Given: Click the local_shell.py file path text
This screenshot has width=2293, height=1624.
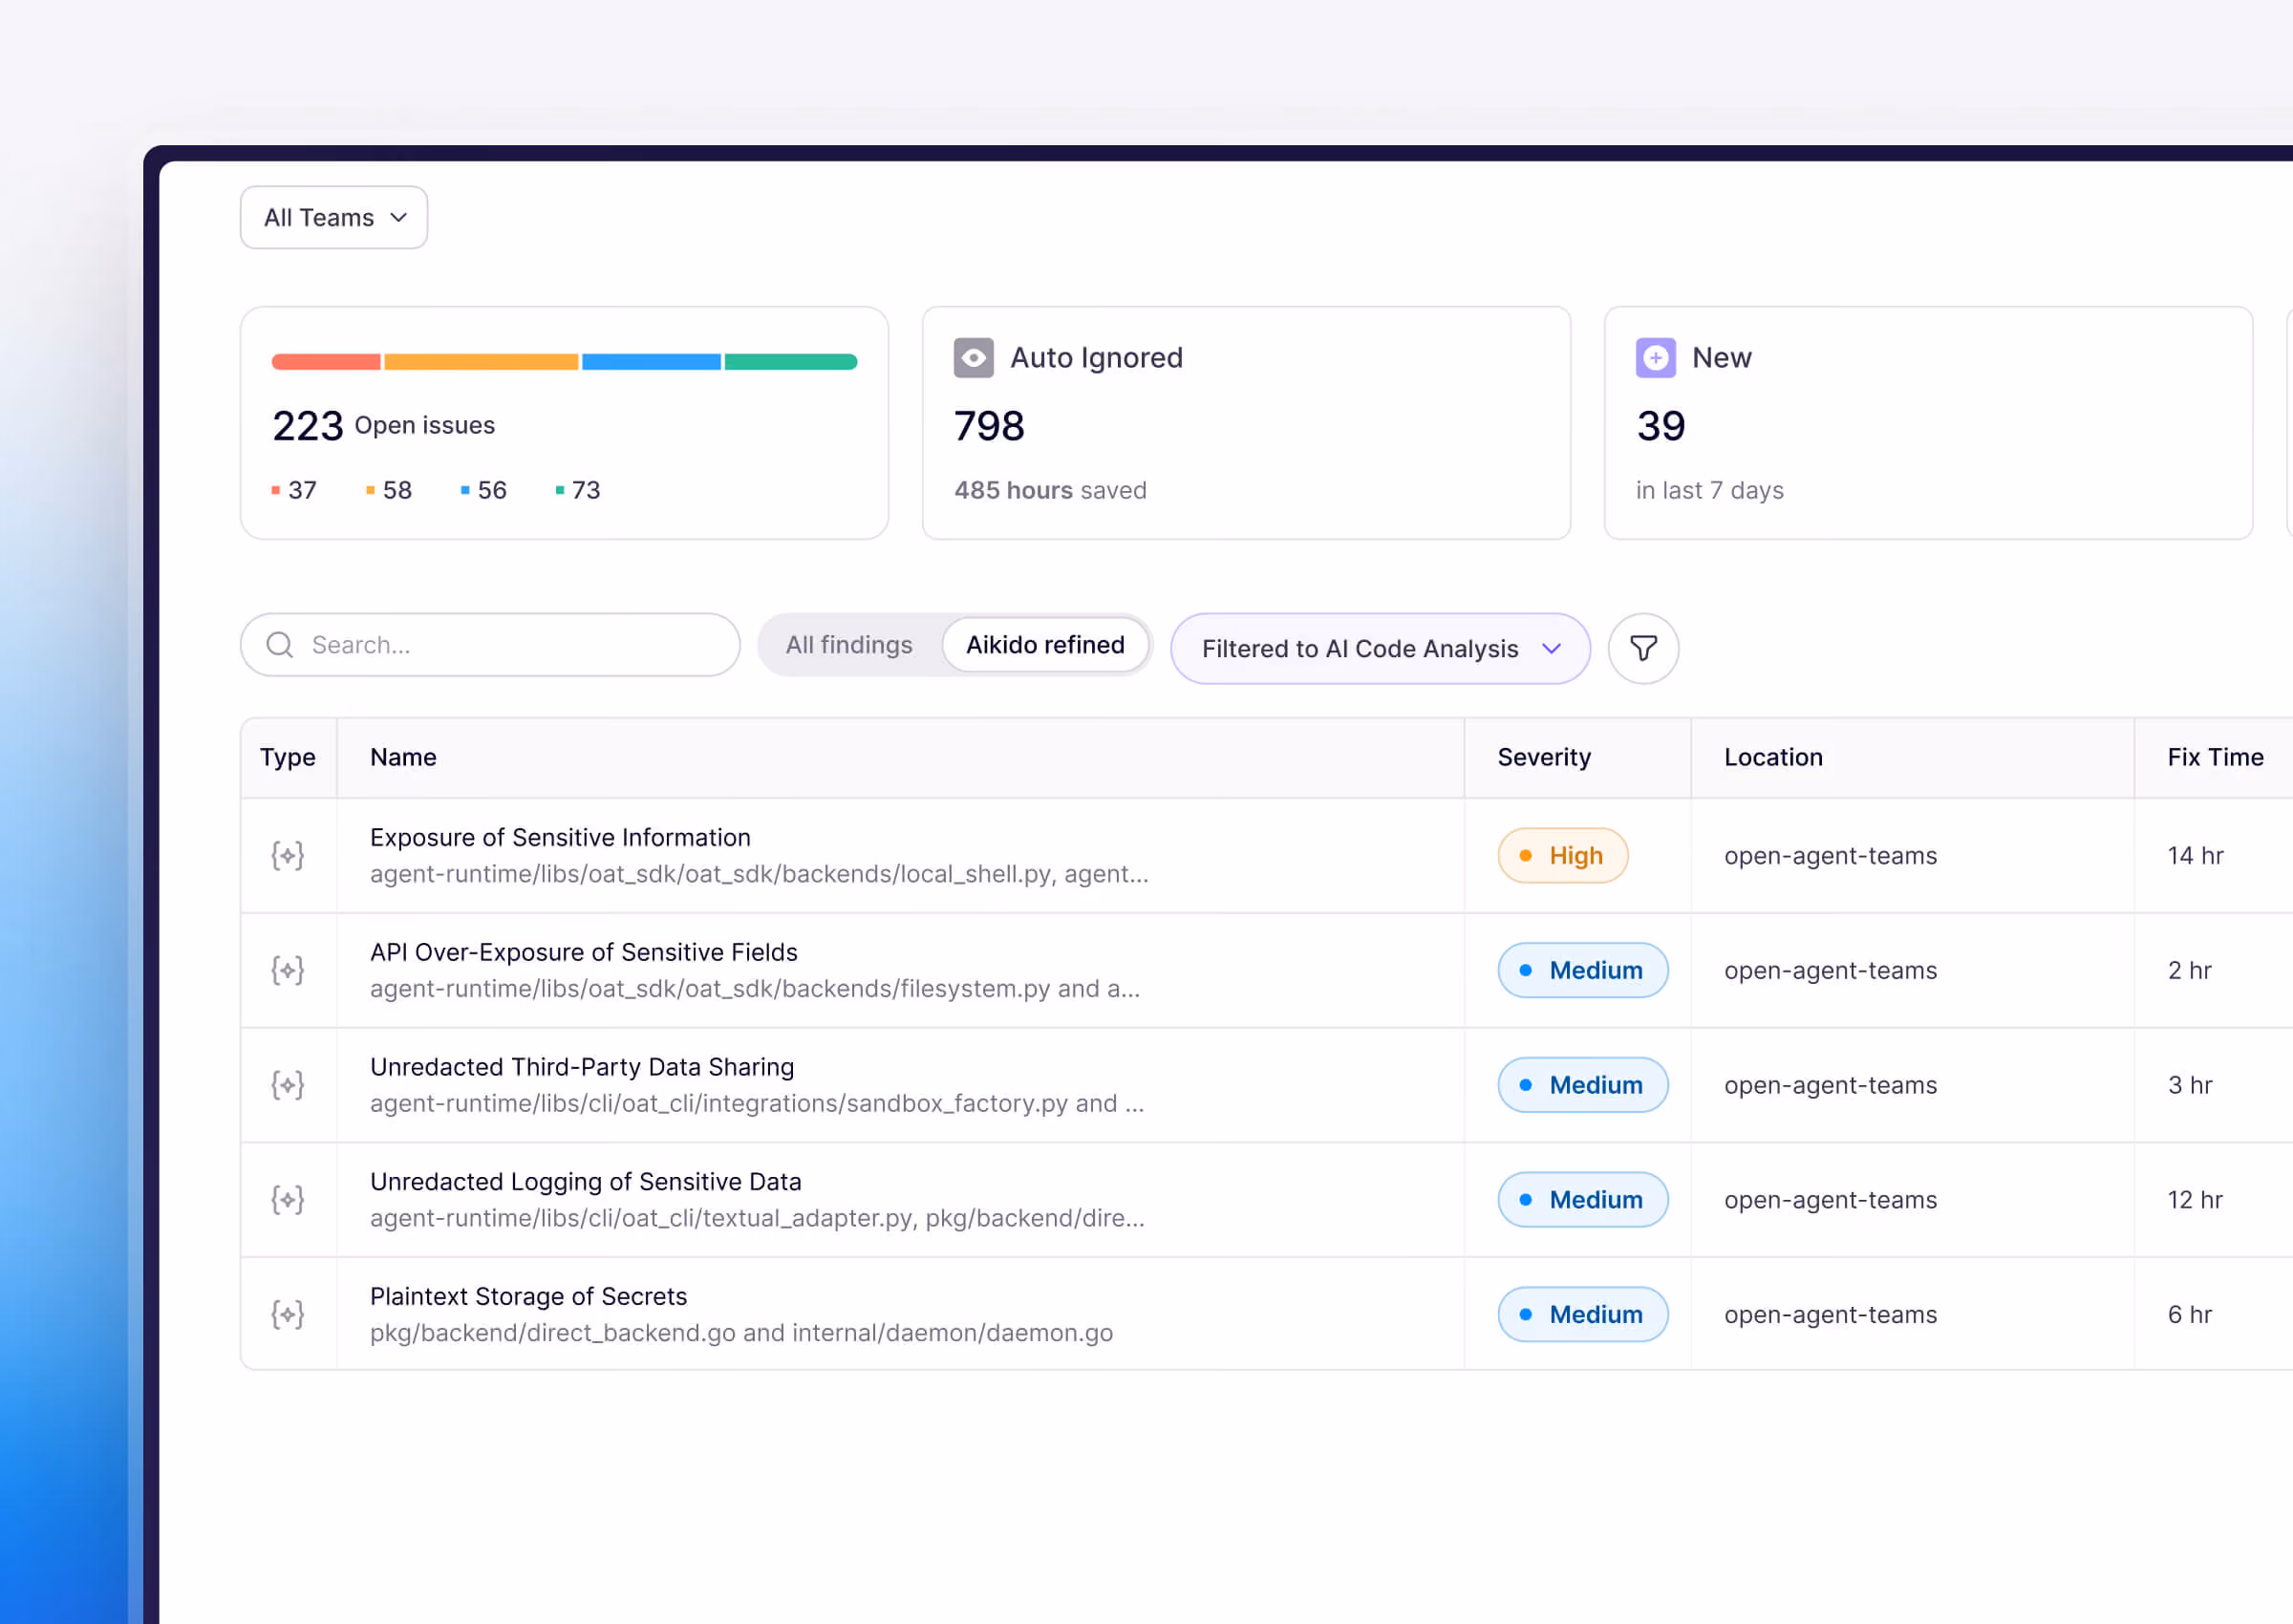Looking at the screenshot, I should tap(759, 874).
